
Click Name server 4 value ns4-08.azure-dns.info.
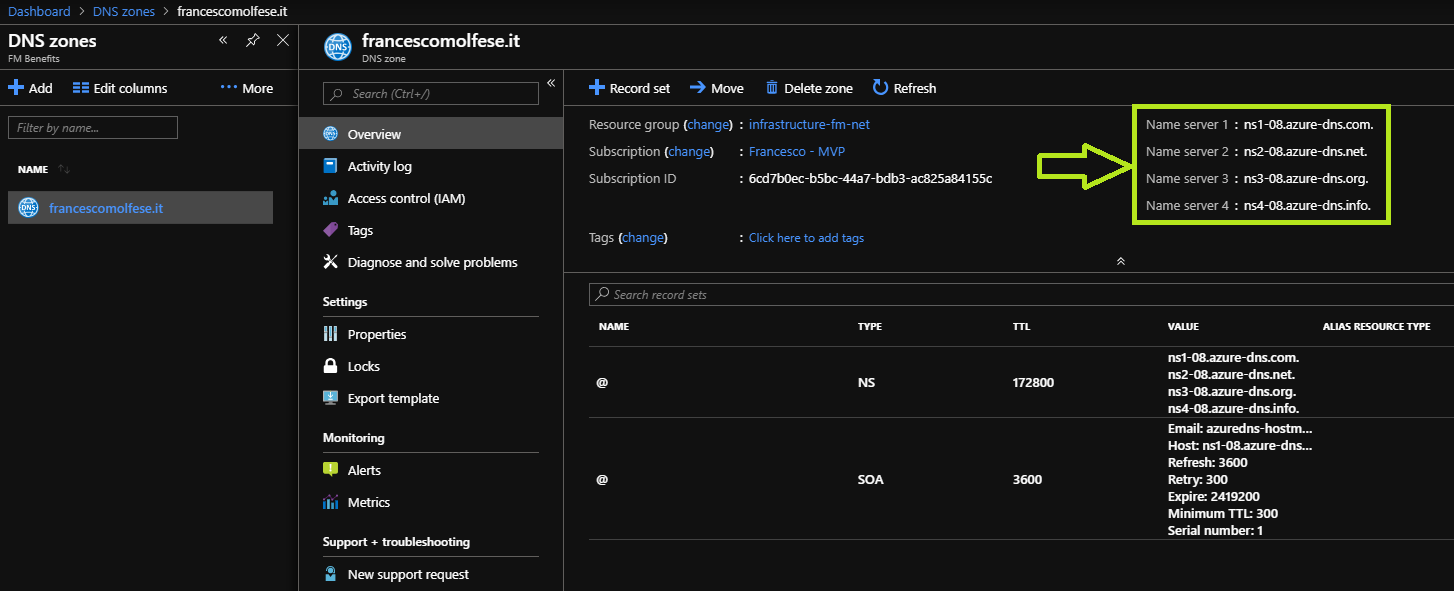(1307, 206)
